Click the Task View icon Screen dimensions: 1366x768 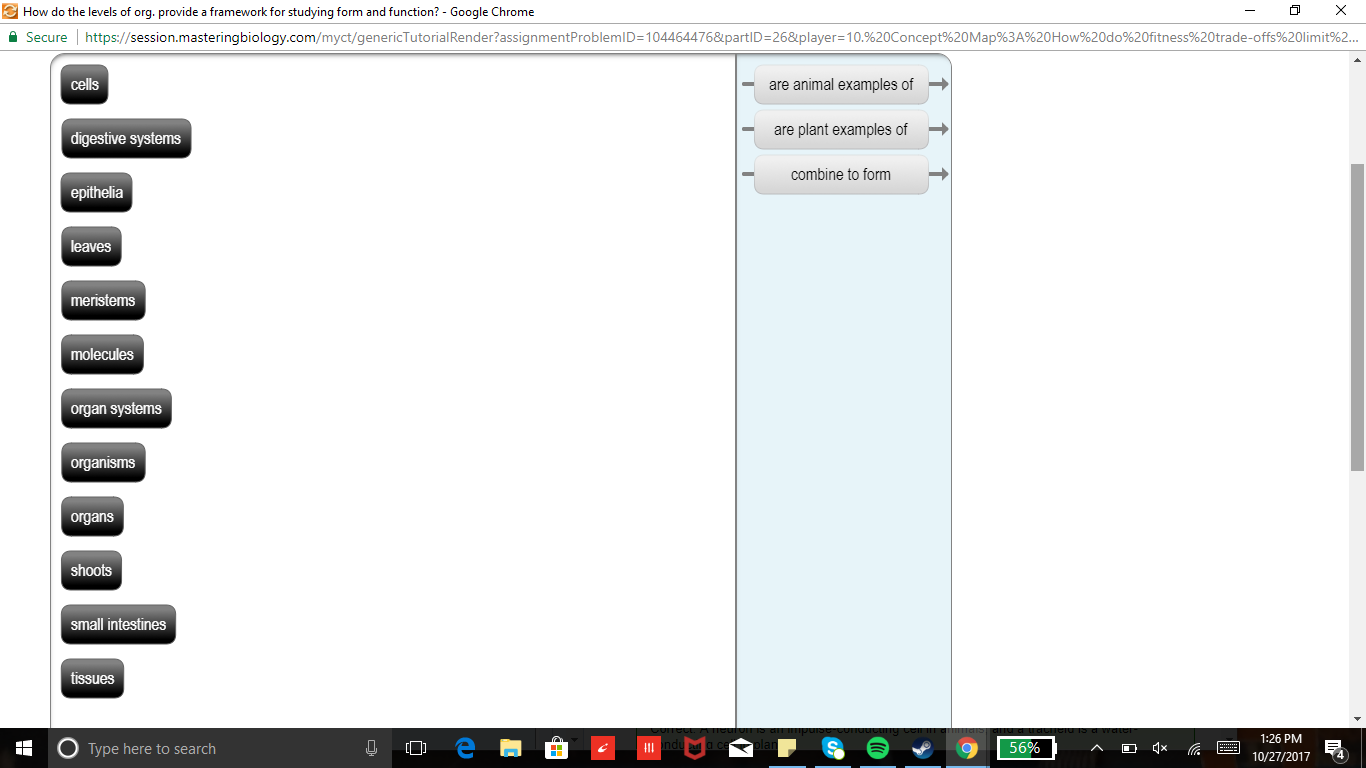(x=417, y=748)
